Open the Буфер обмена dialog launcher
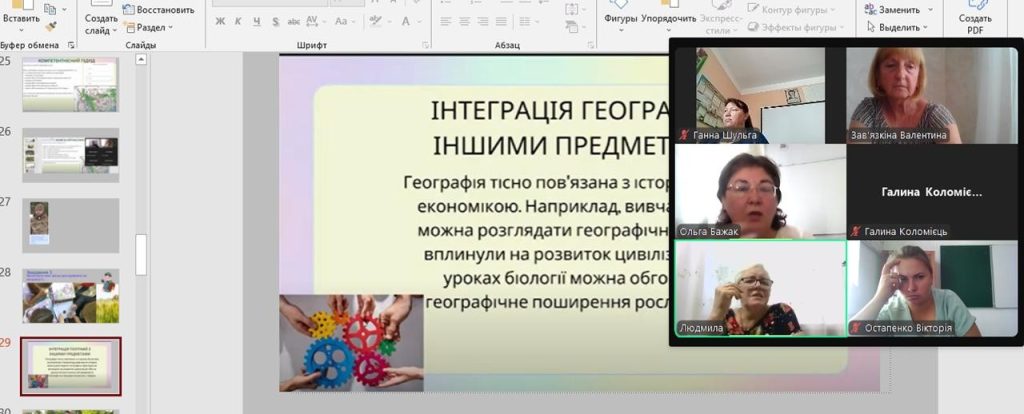Viewport: 1024px width, 414px height. (71, 45)
